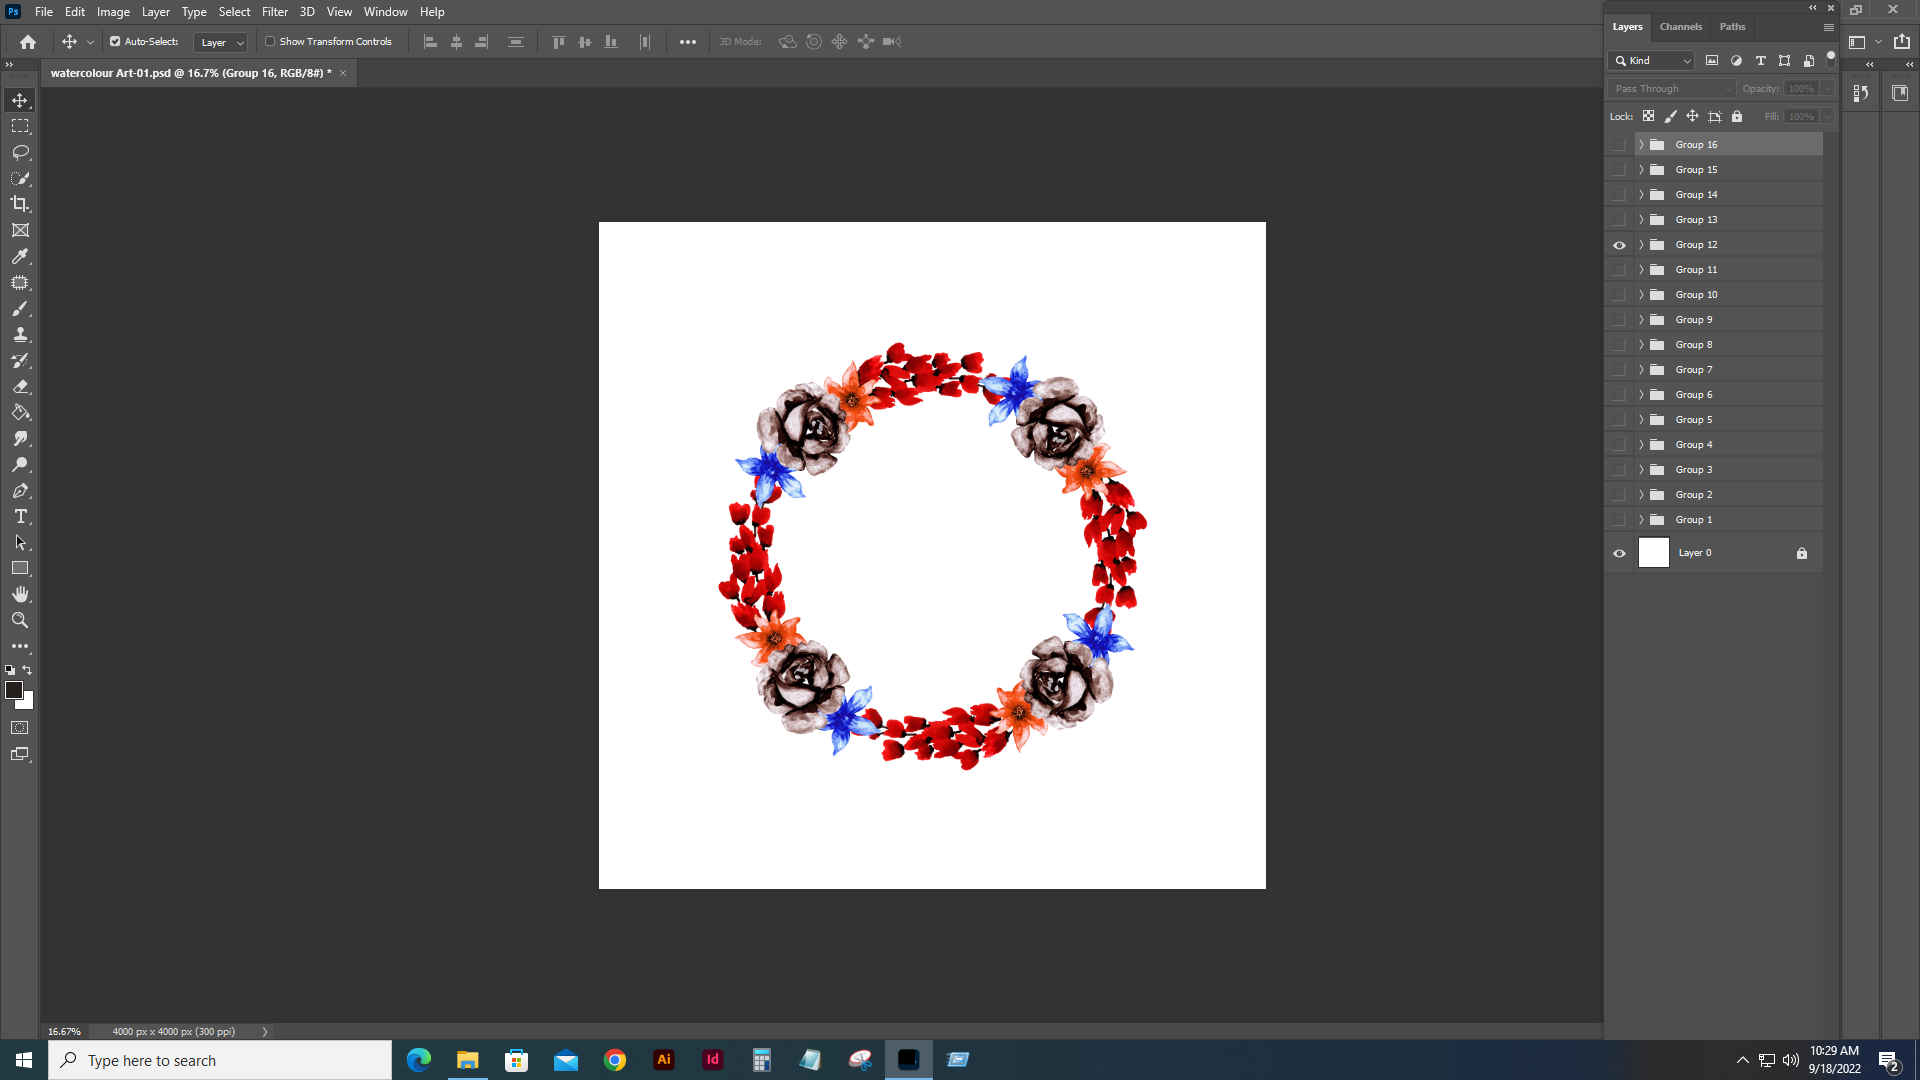
Task: Expand the Group 16 folder
Action: pos(1641,145)
